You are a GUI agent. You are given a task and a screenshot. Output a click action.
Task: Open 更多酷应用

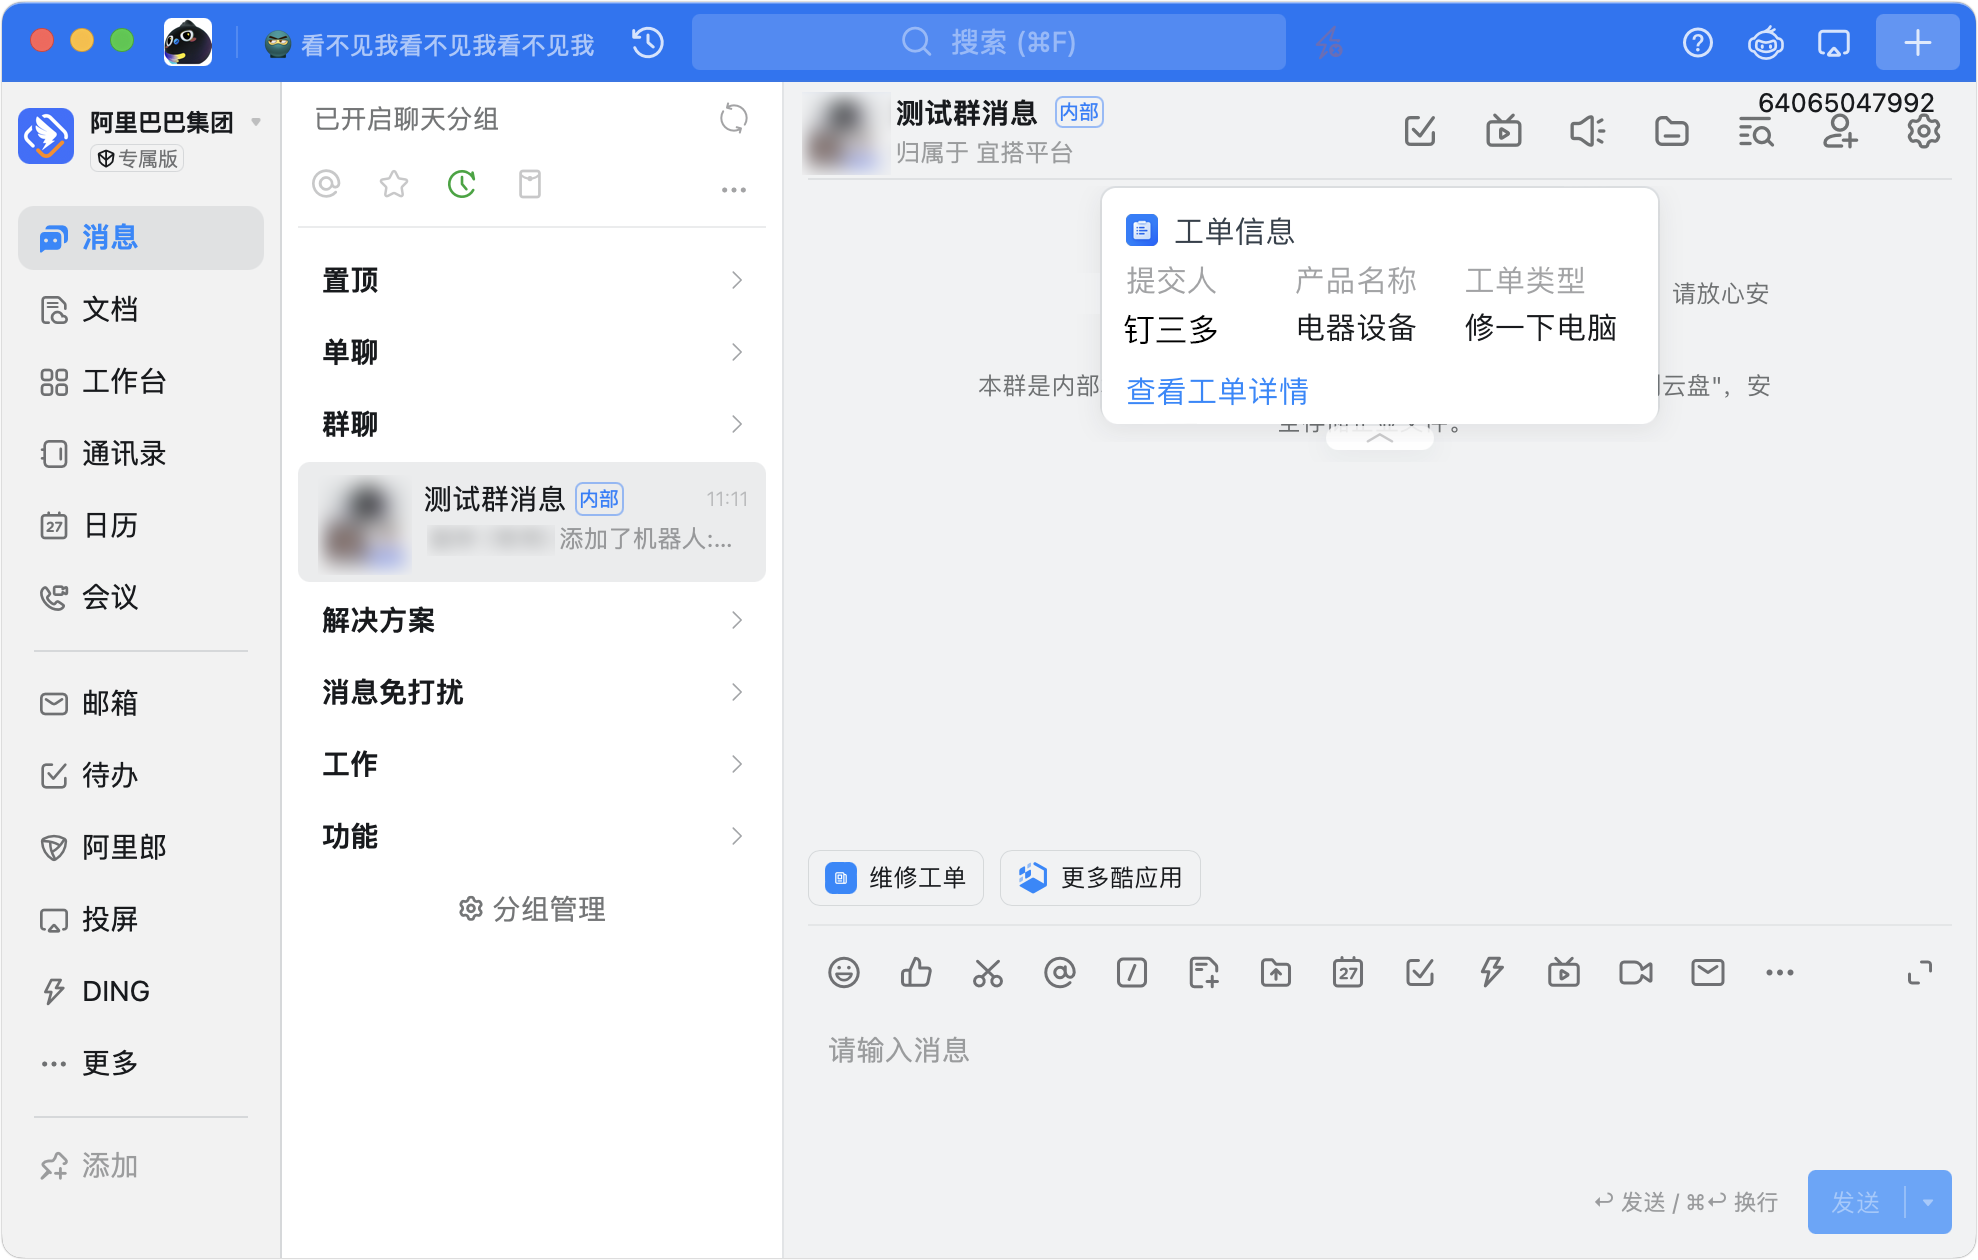[1100, 878]
